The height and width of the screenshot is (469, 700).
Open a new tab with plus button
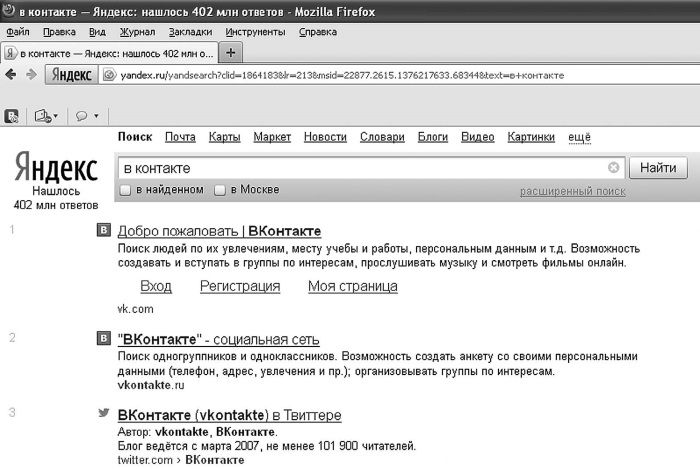coord(231,52)
